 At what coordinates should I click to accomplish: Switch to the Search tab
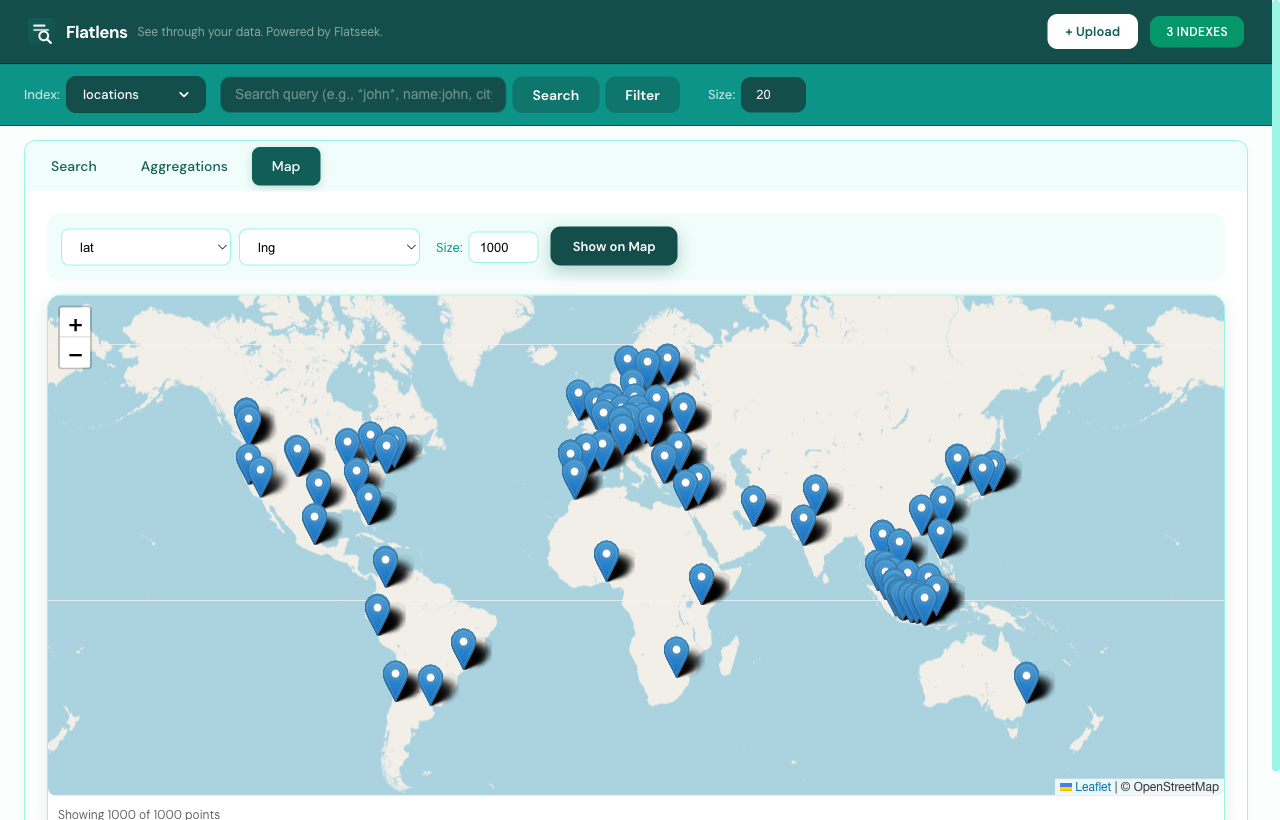click(74, 166)
